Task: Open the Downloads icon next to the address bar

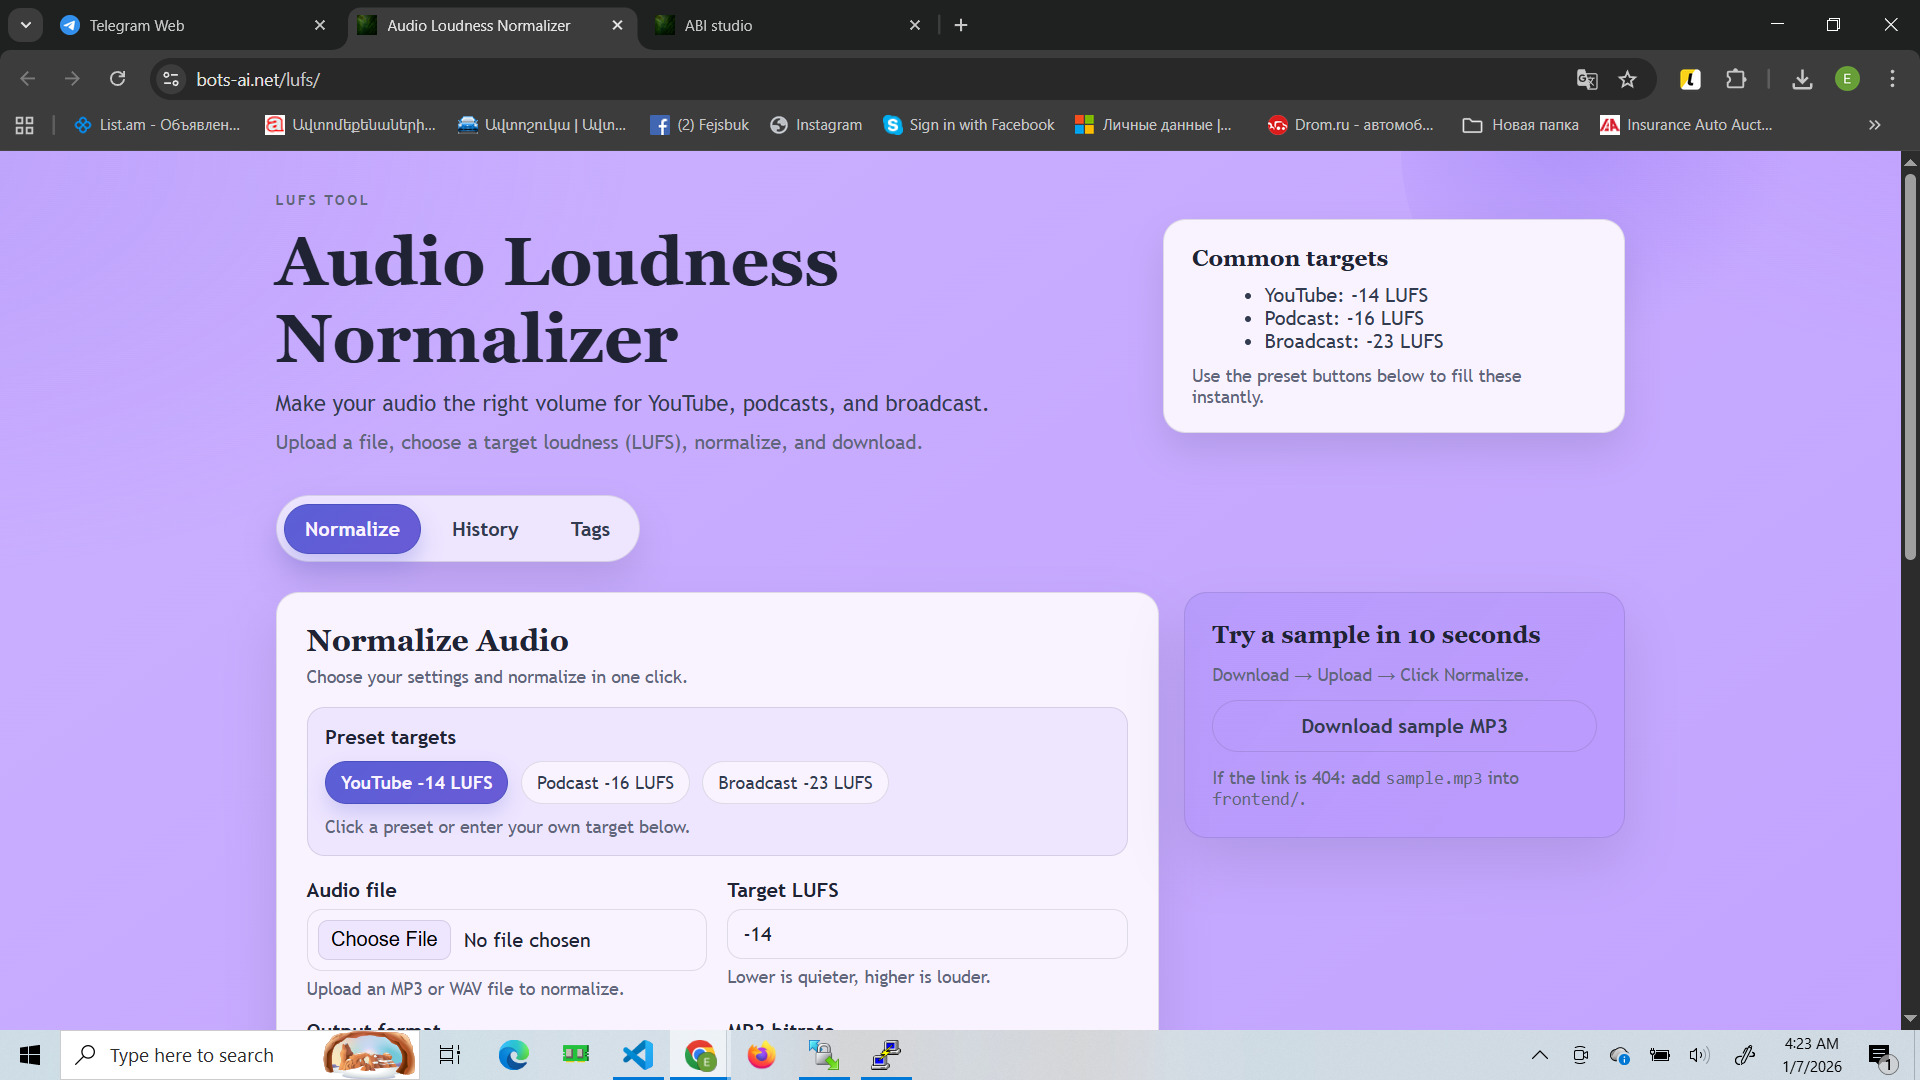Action: pos(1802,79)
